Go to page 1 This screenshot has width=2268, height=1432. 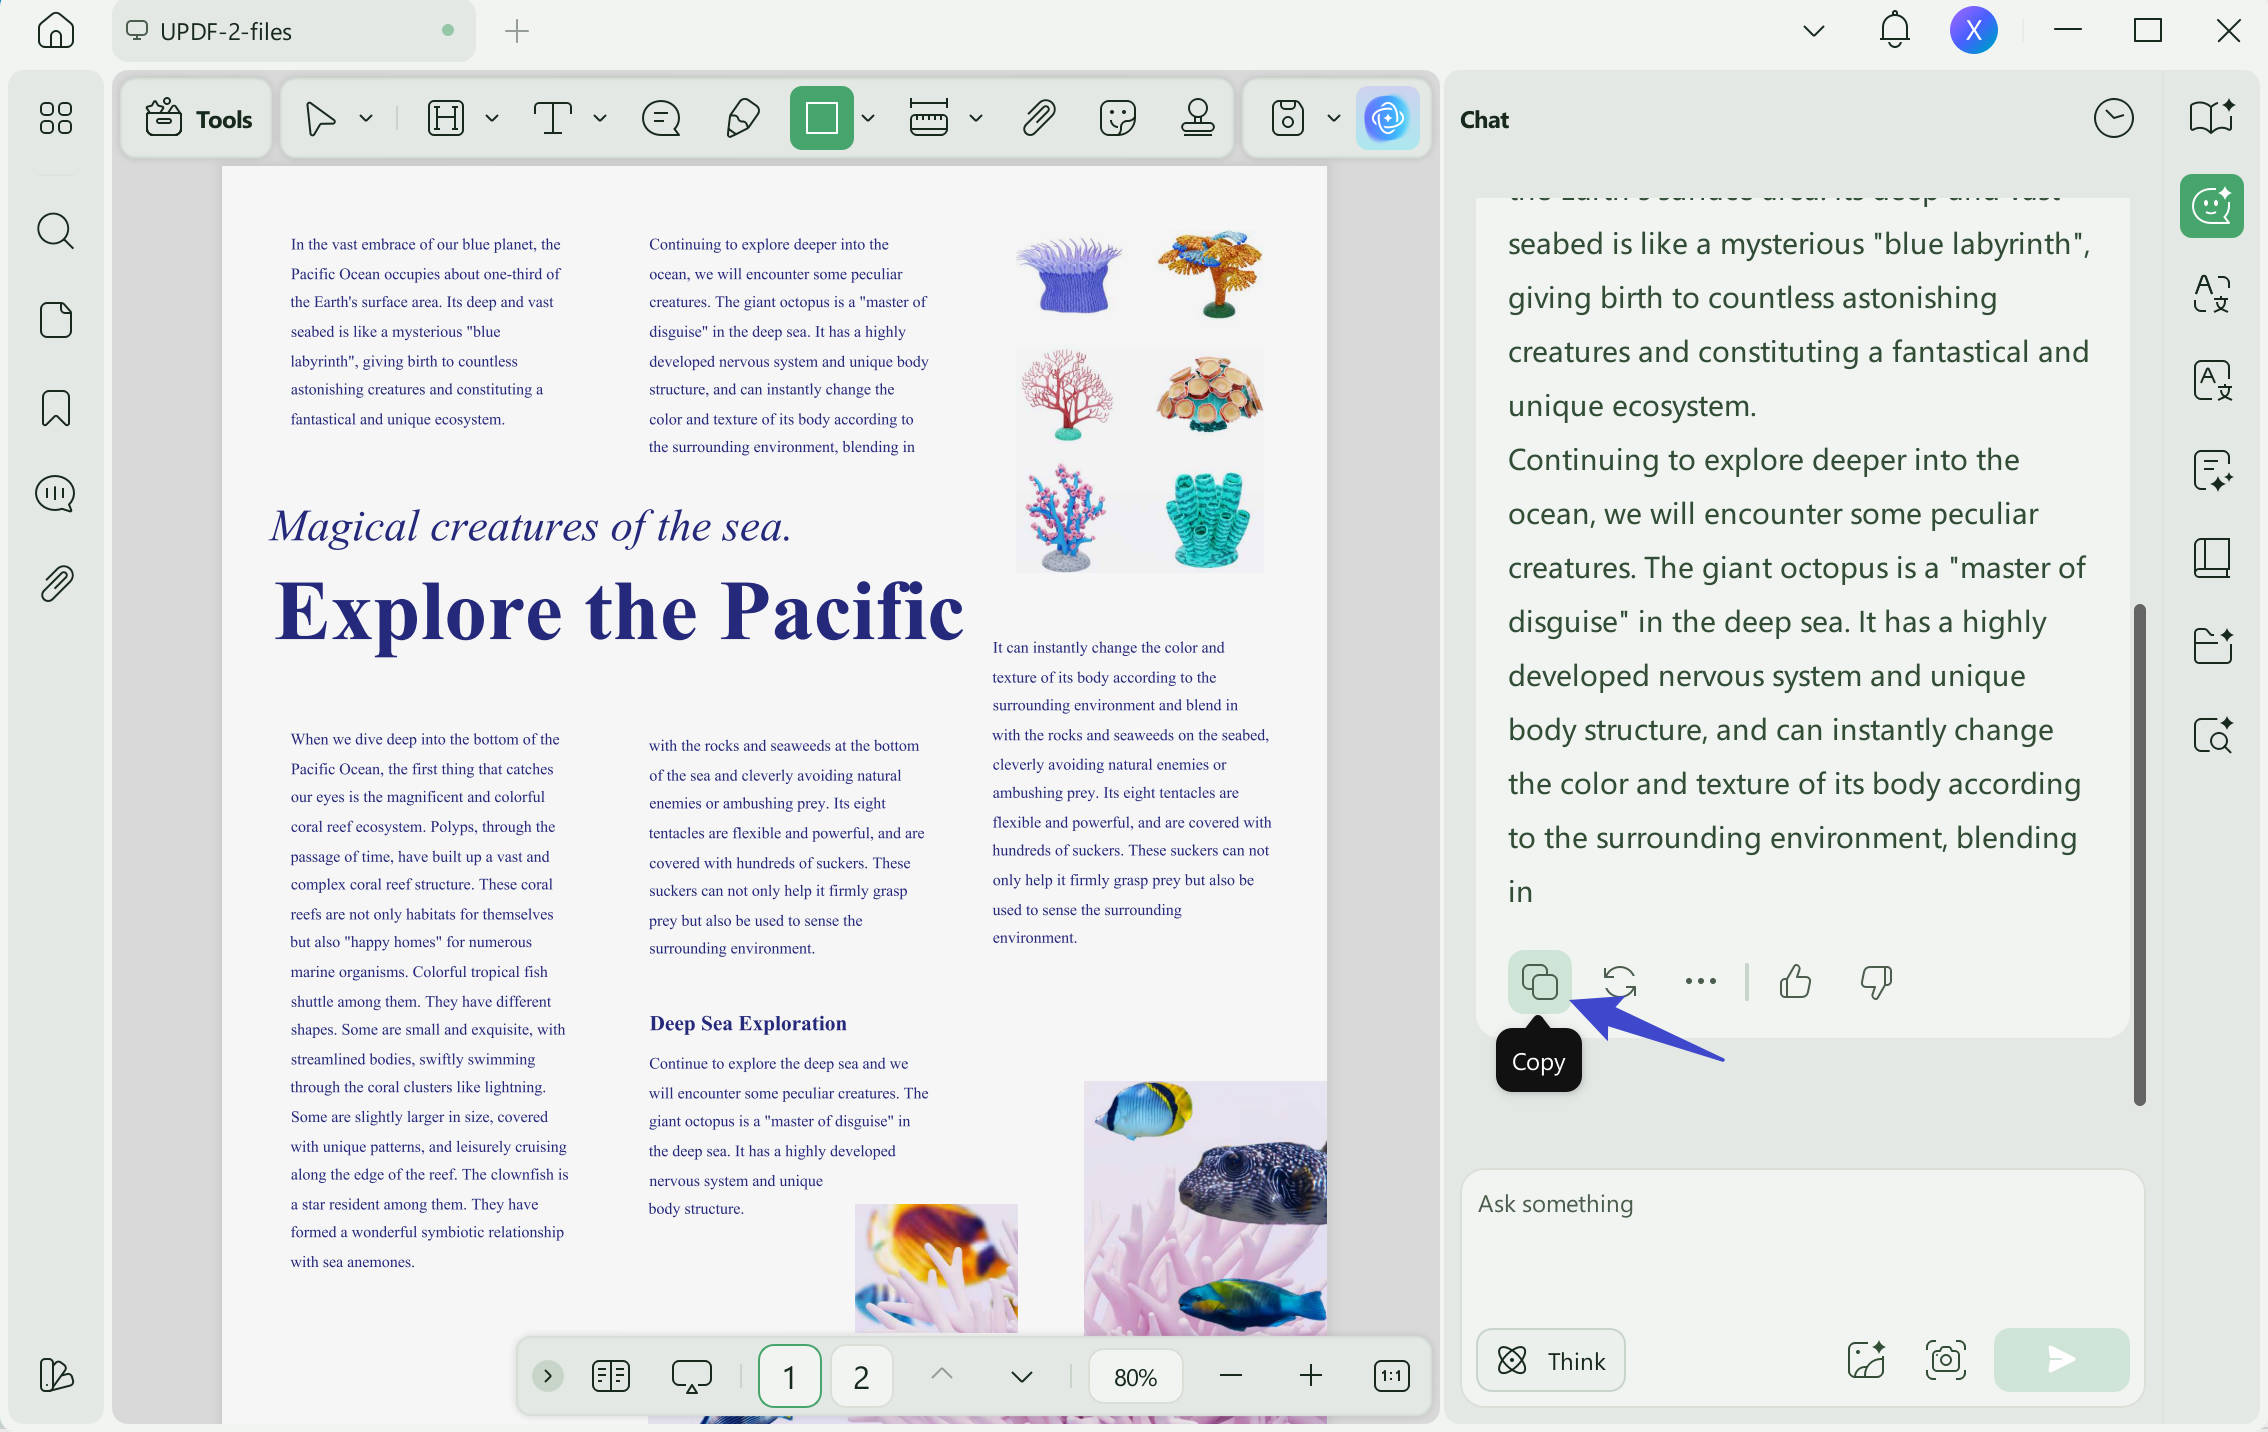(x=789, y=1377)
